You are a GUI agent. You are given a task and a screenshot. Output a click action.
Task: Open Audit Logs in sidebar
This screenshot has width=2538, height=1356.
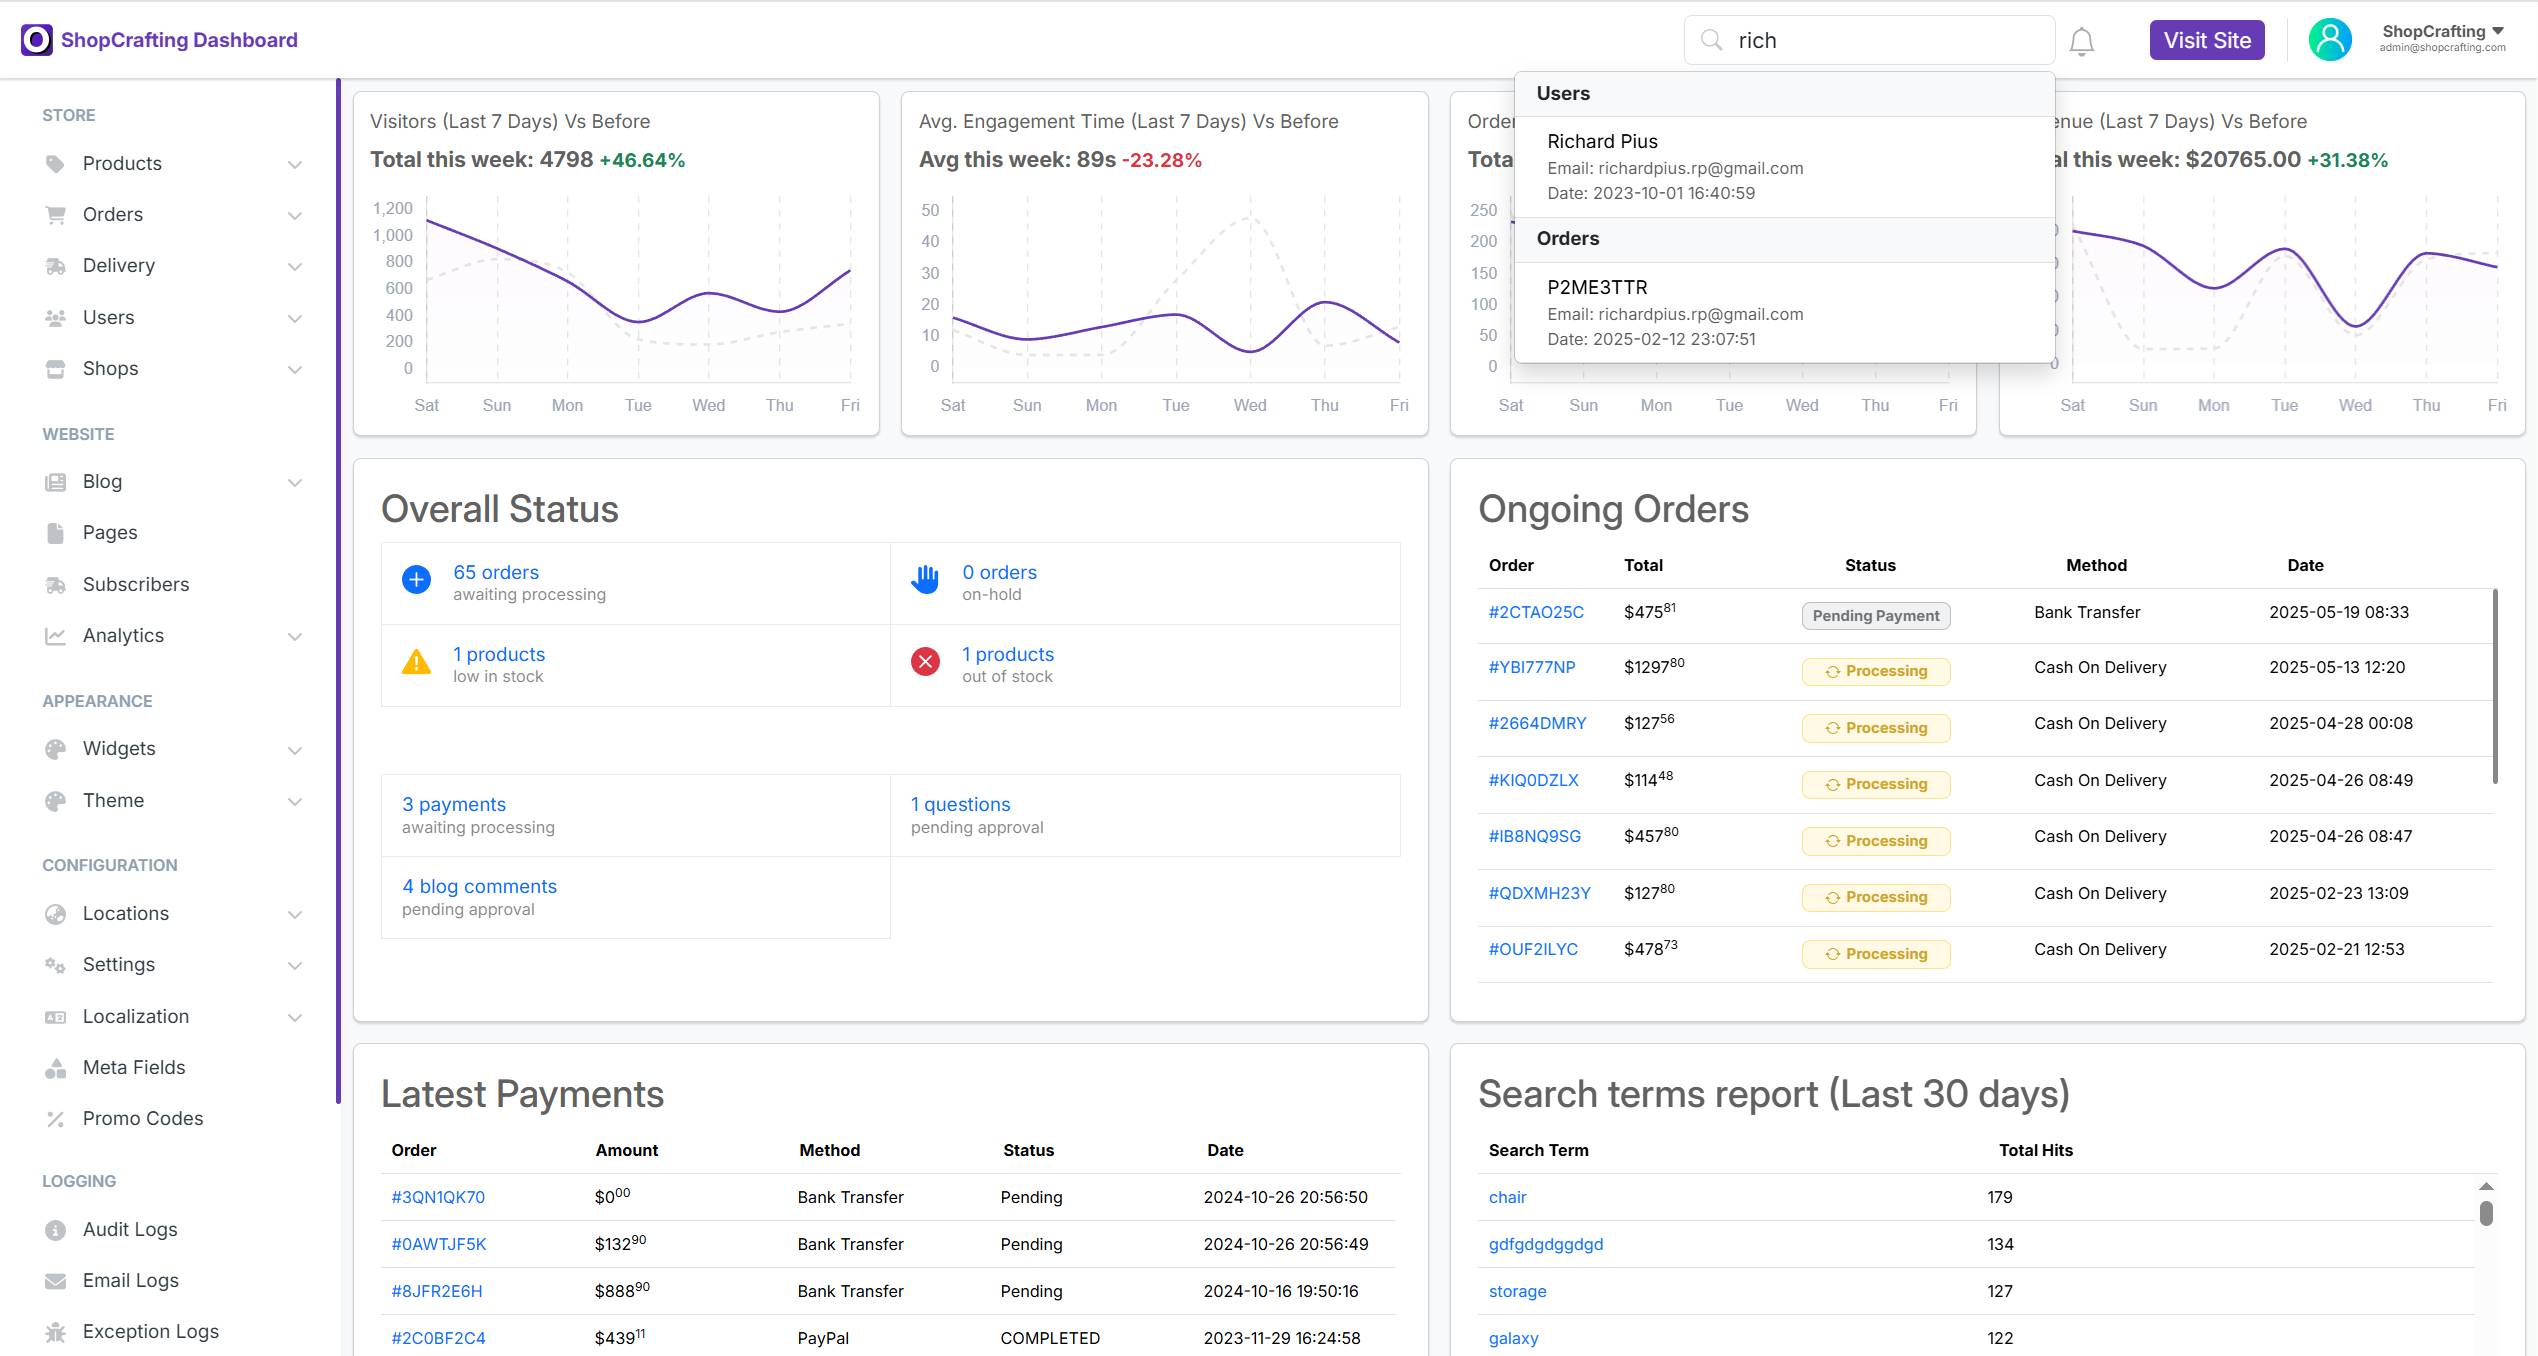pyautogui.click(x=130, y=1229)
